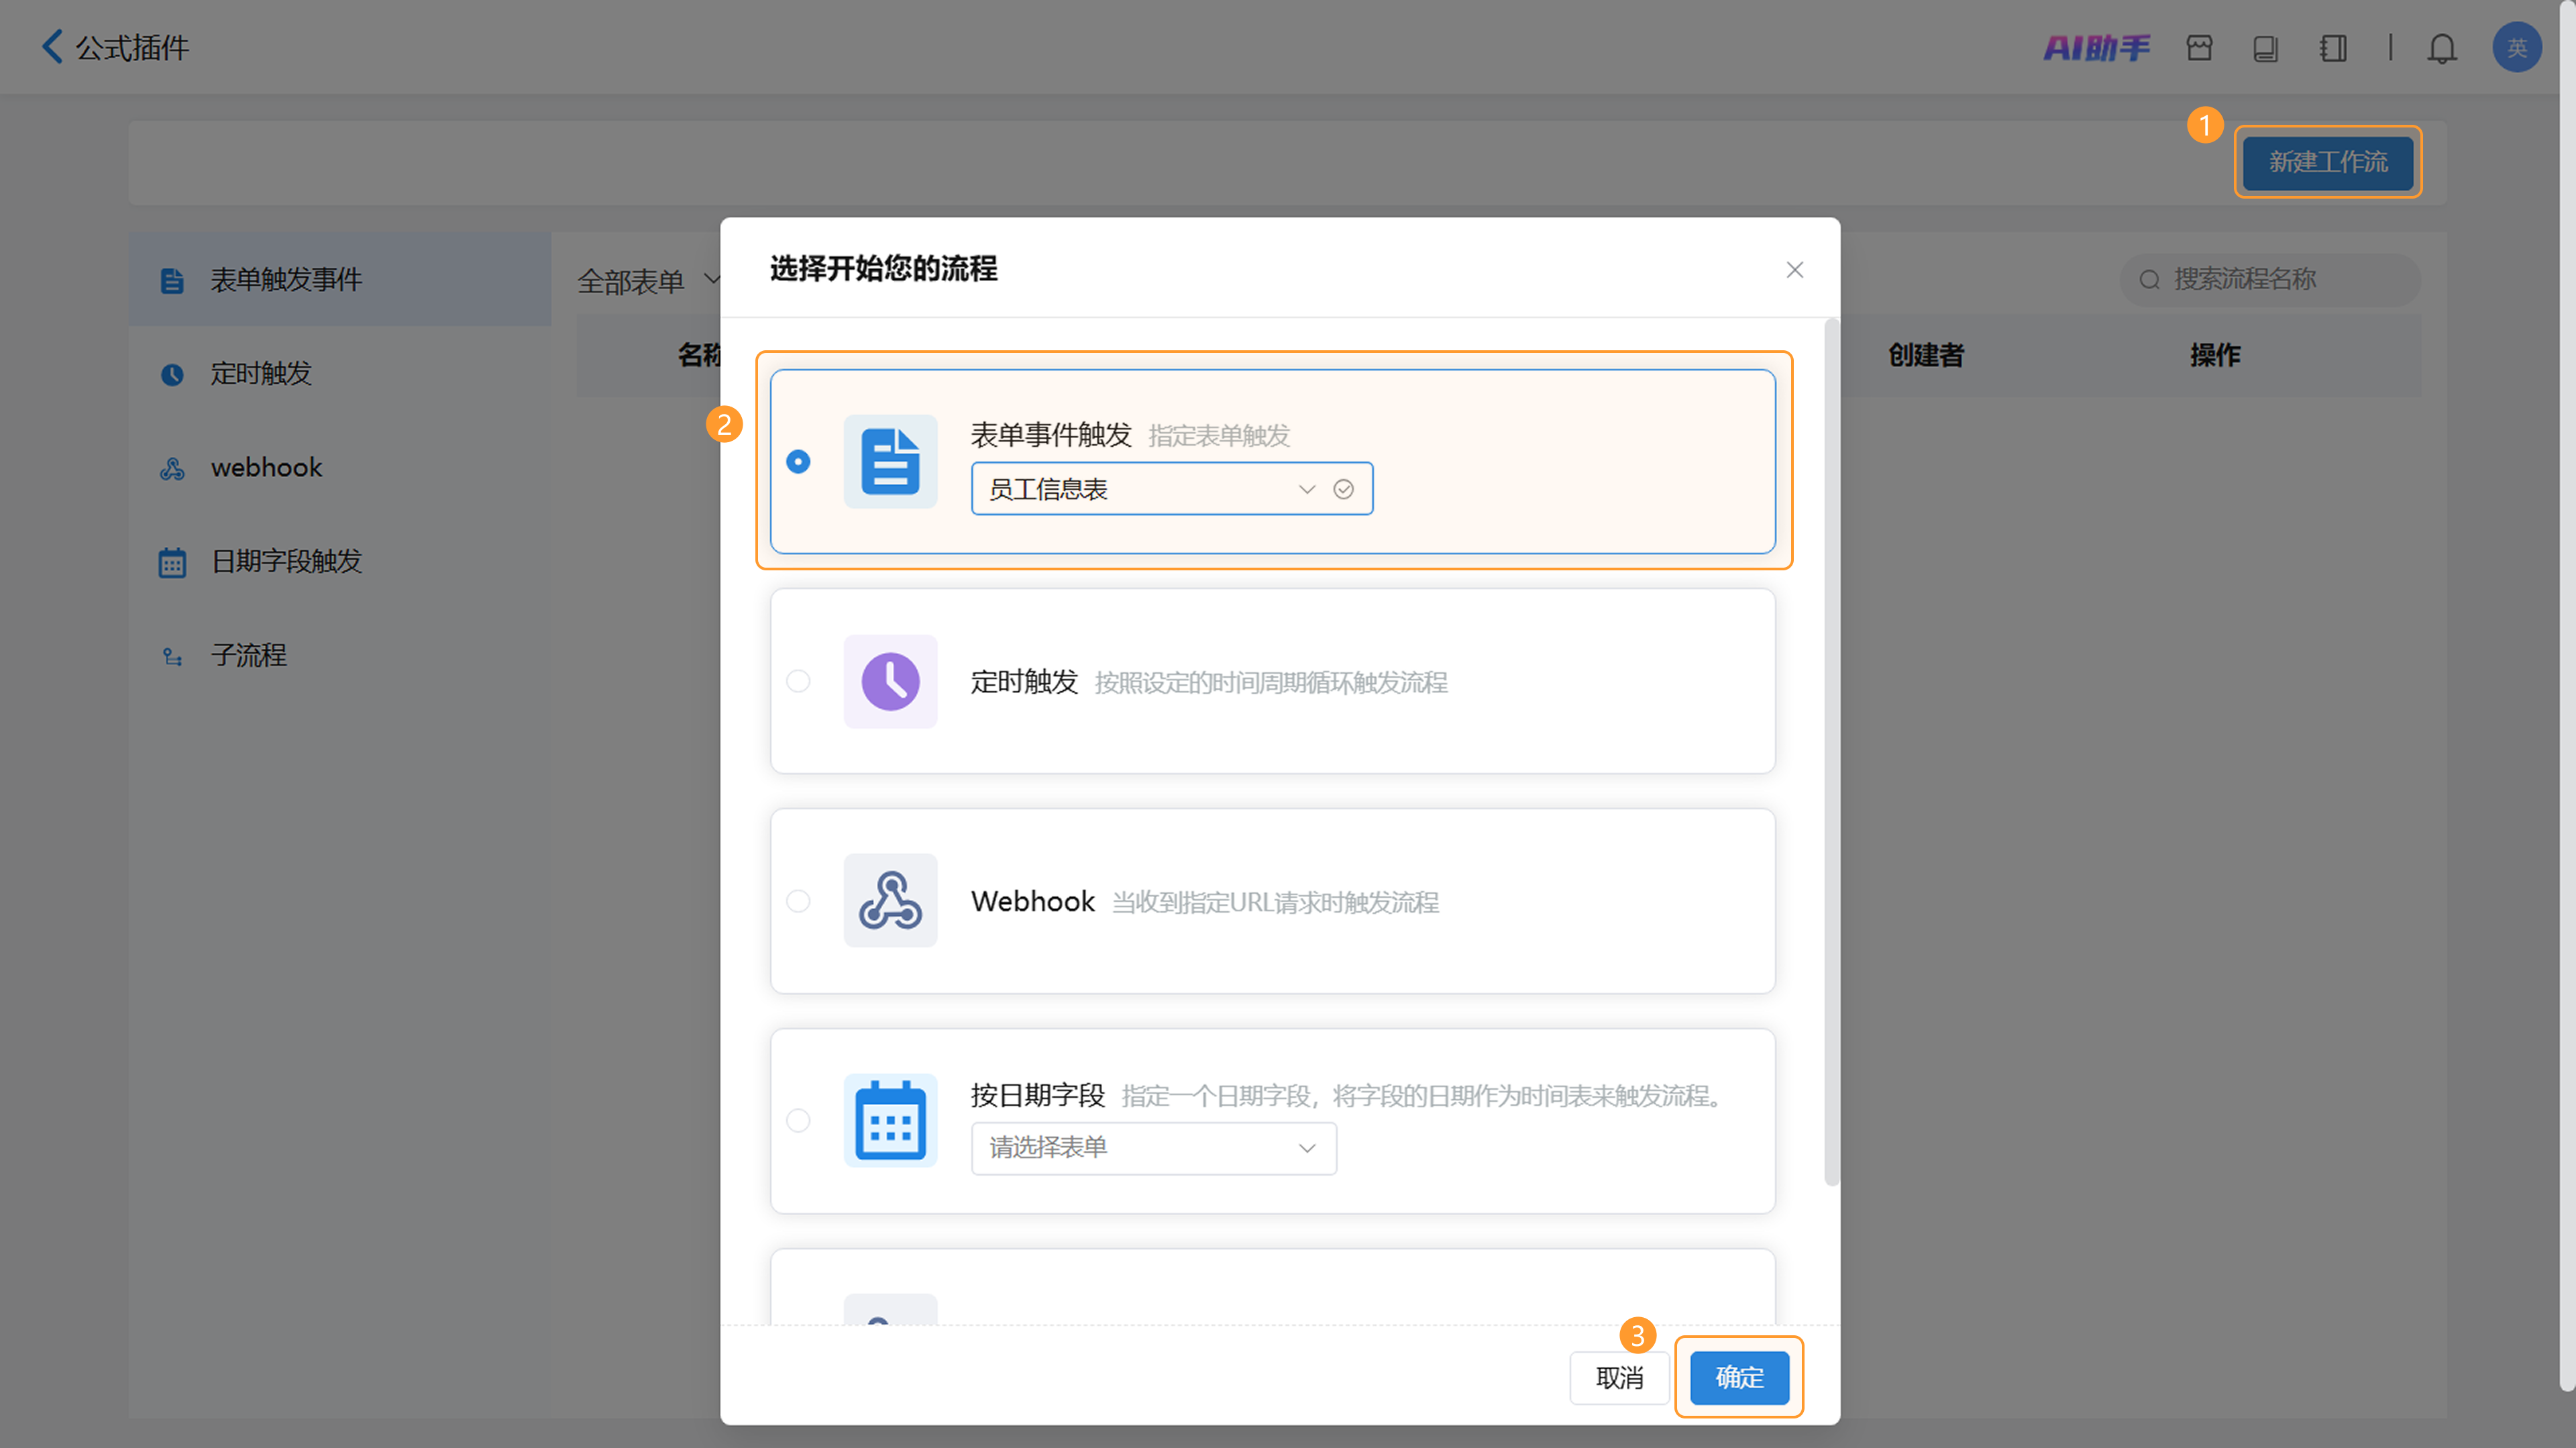Click the blue form document icon in dialog
Image resolution: width=2576 pixels, height=1448 pixels.
coord(890,461)
